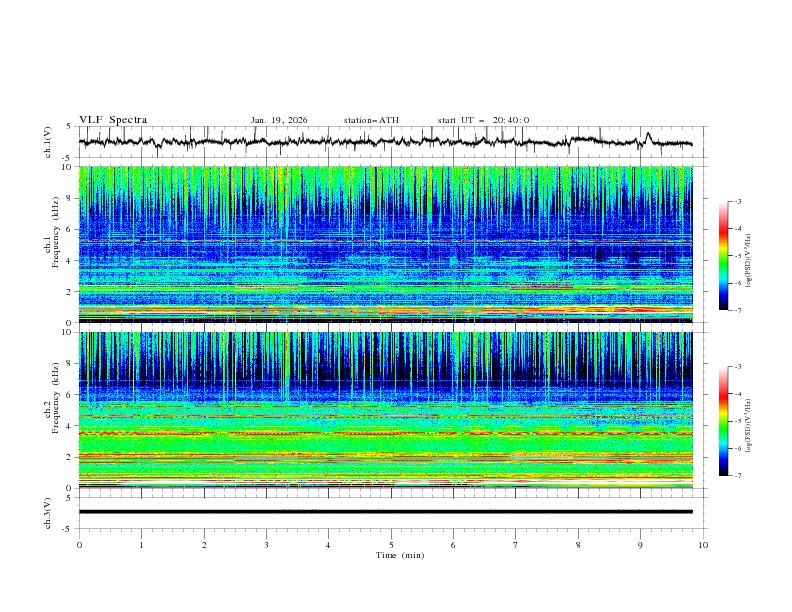Click the "-3" label on ch.1 color bar
792x612 pixels.
click(737, 201)
